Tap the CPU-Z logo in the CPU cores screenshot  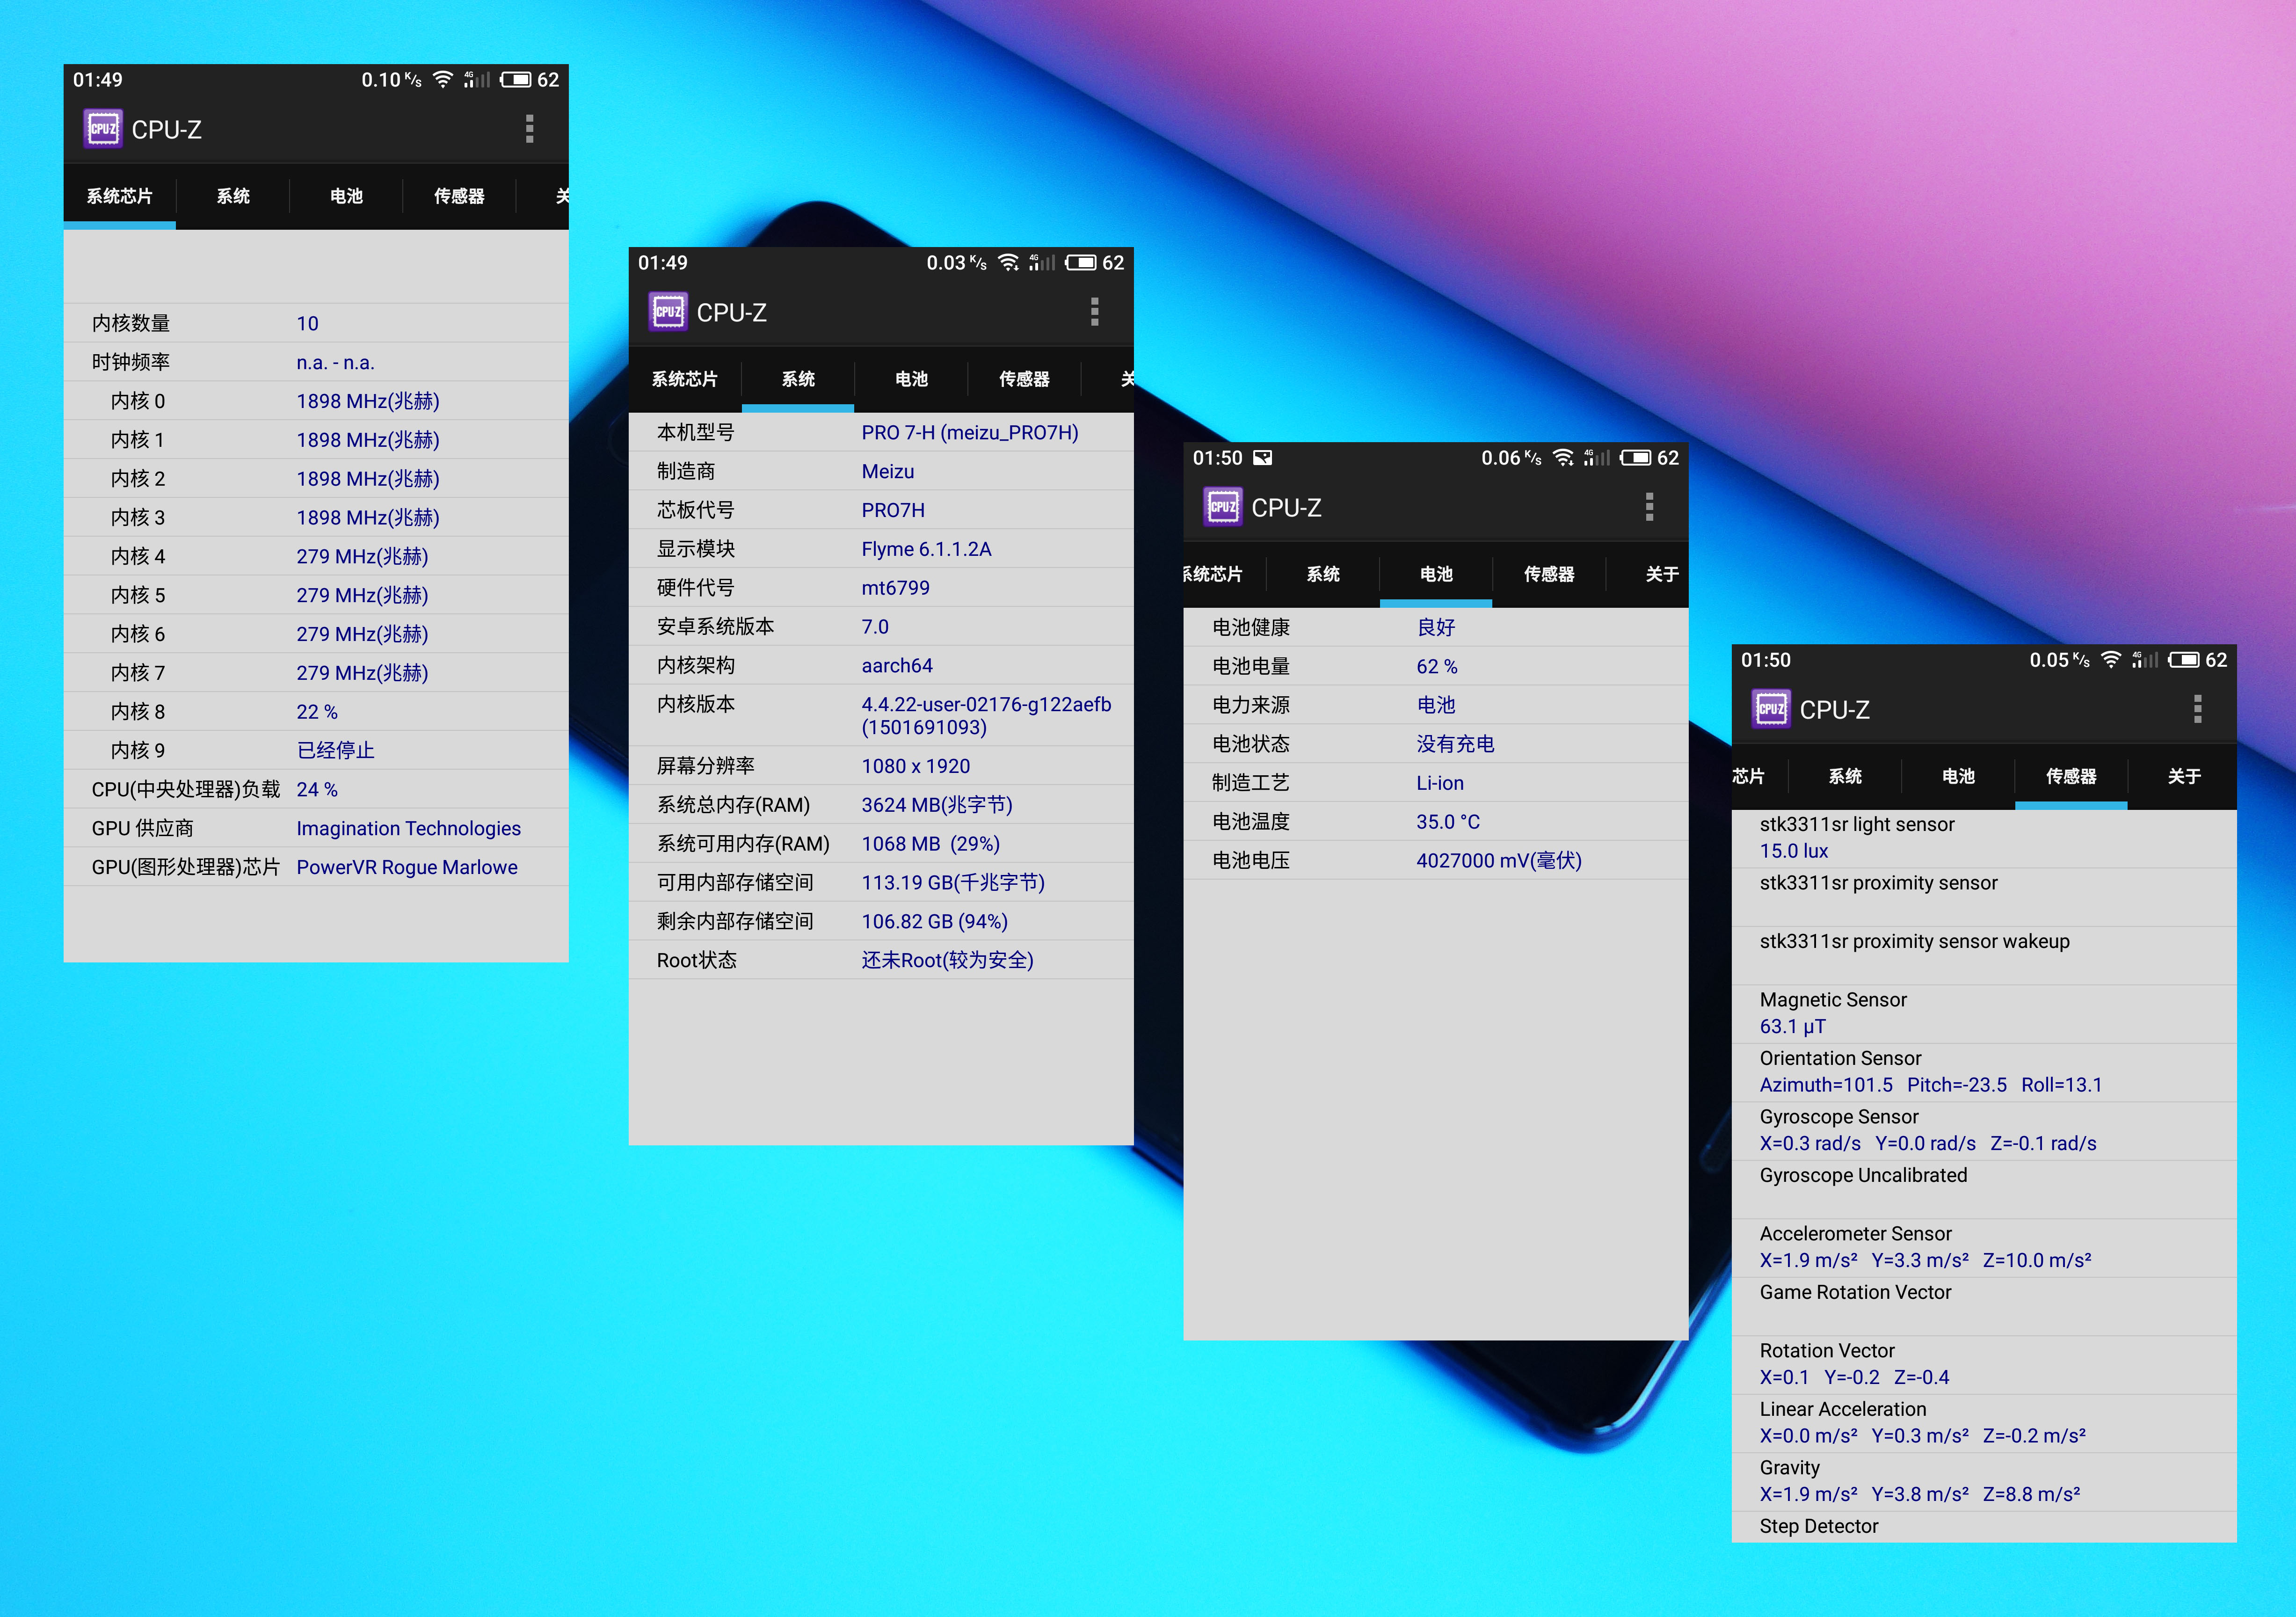pyautogui.click(x=103, y=129)
